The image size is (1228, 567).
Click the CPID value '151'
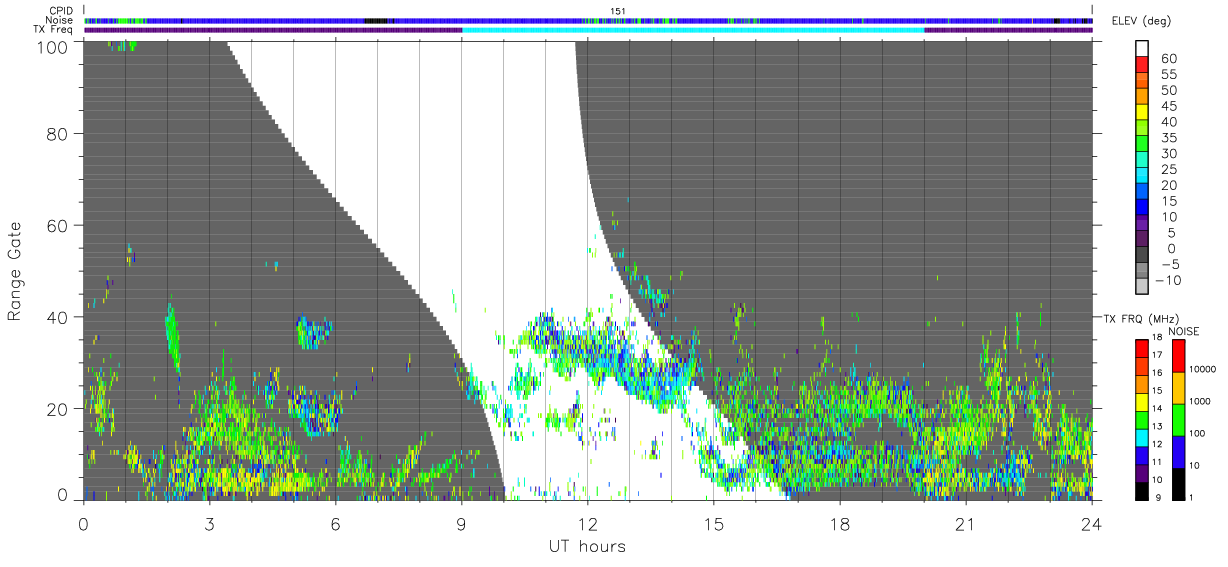click(617, 11)
